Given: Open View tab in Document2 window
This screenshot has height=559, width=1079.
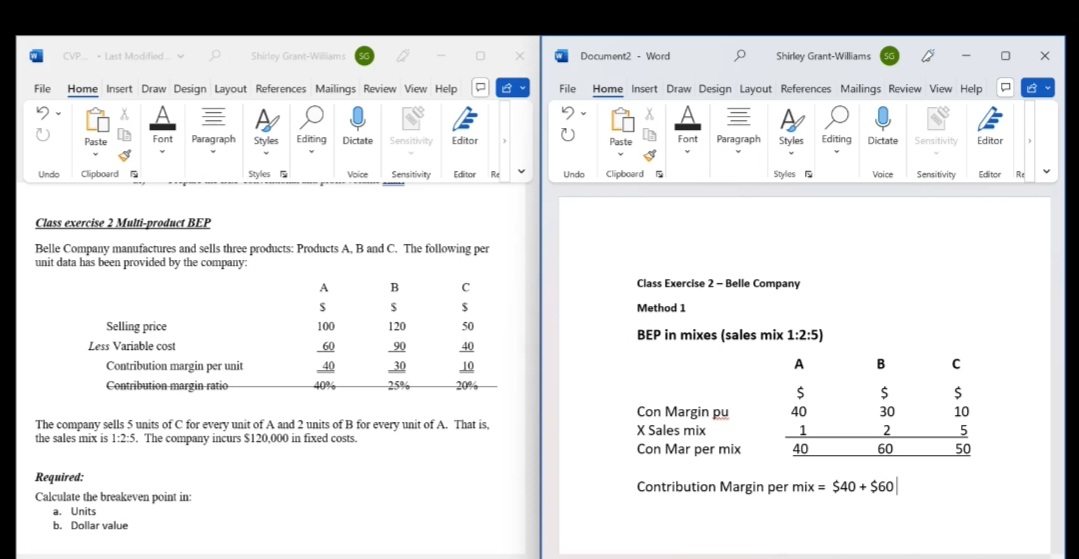Looking at the screenshot, I should [x=941, y=88].
